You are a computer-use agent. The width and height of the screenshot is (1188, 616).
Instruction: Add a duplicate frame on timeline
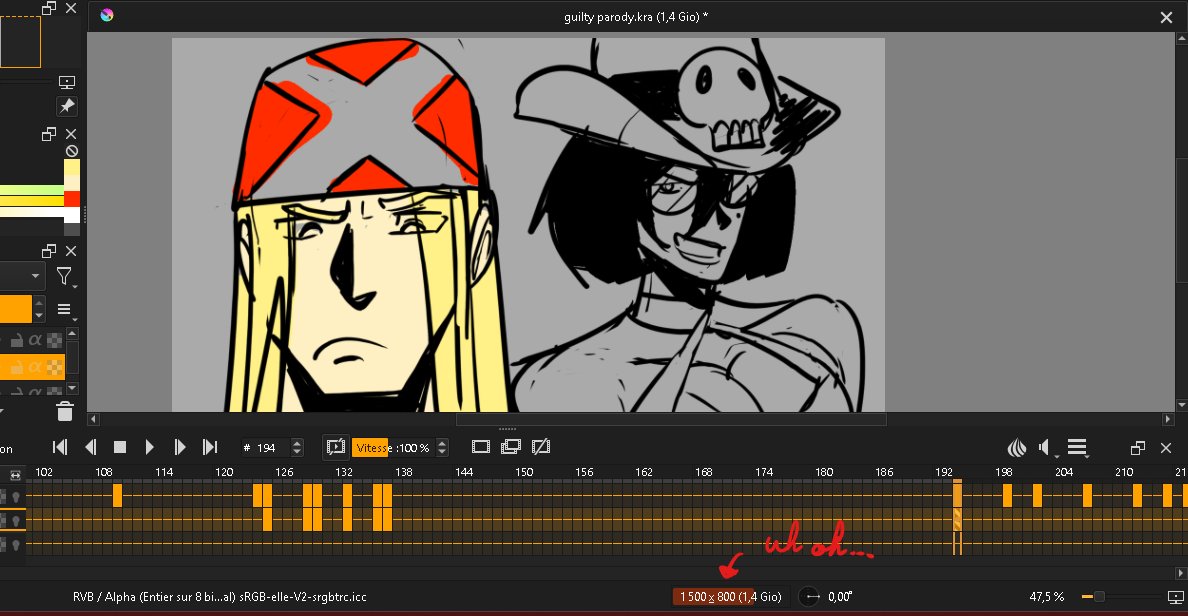tap(511, 447)
